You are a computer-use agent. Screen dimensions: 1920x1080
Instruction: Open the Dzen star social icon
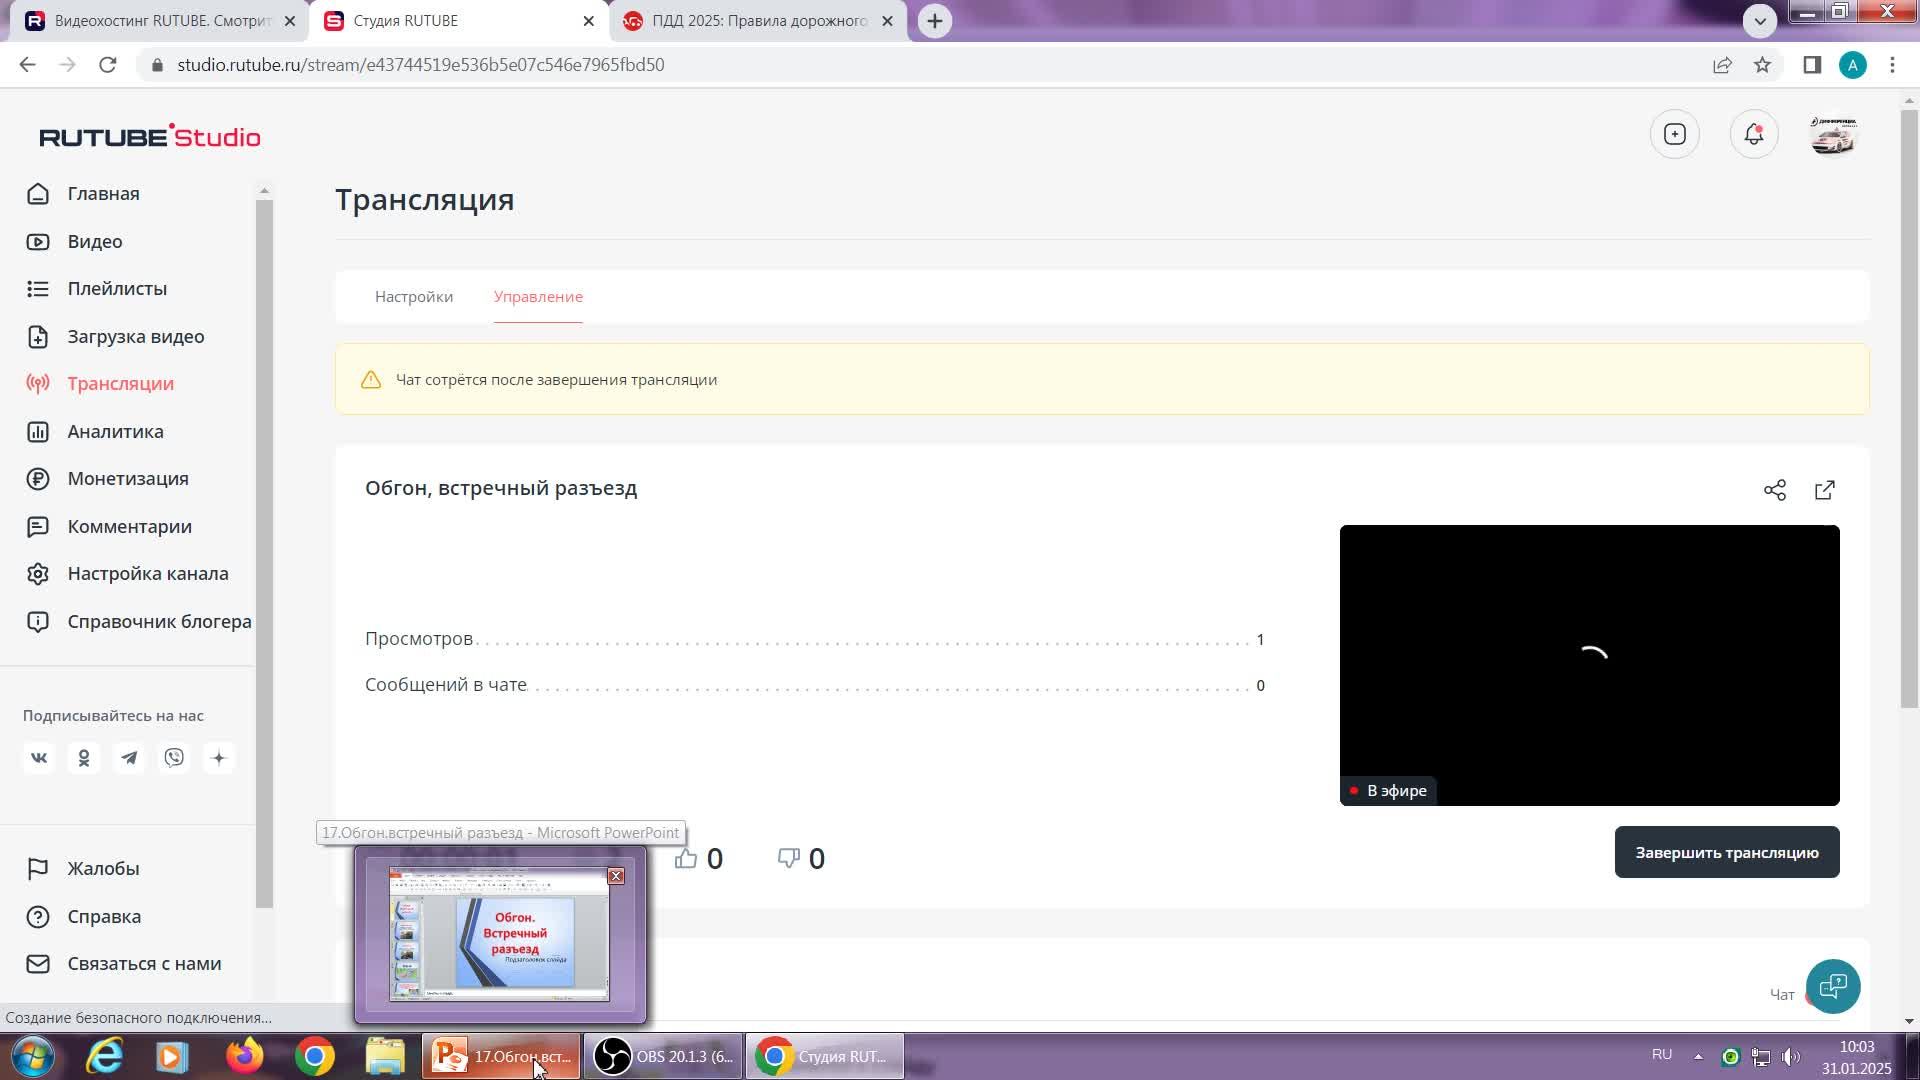coord(219,758)
